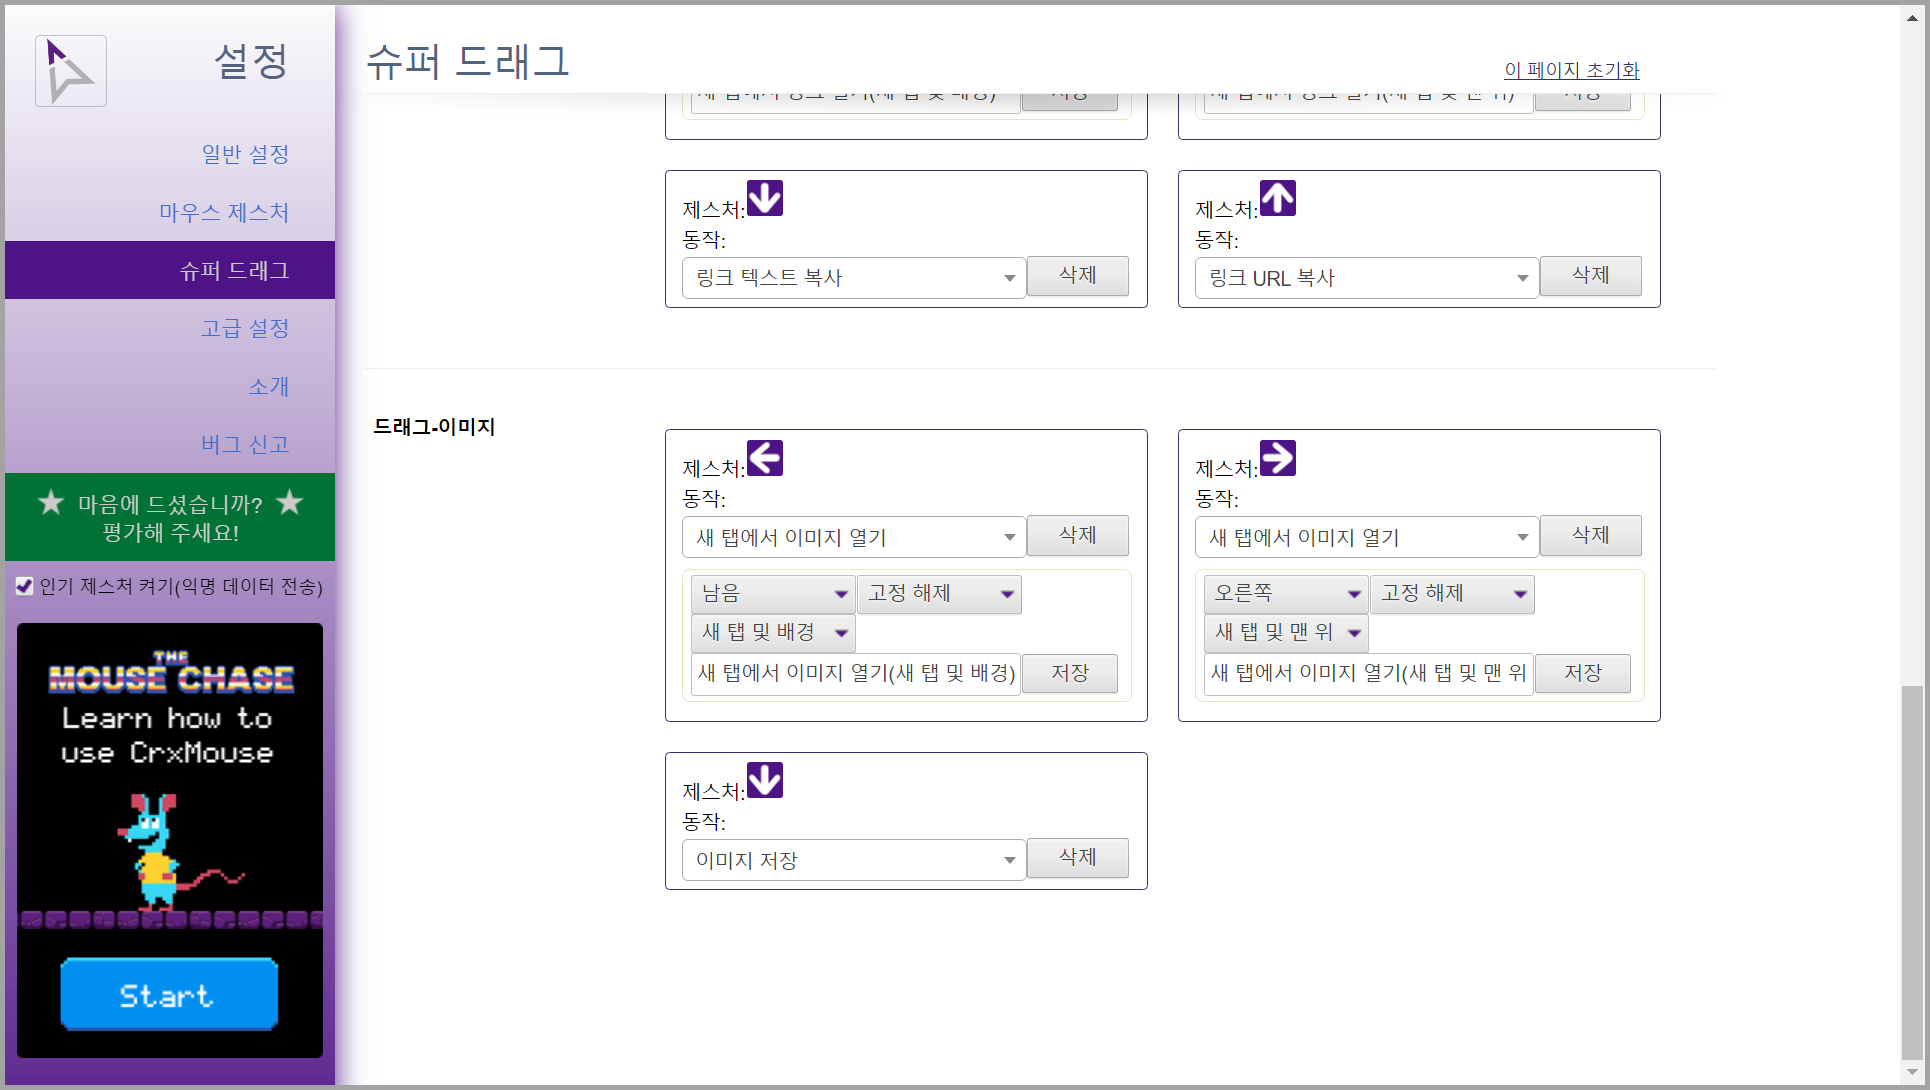Click the down-arrow gesture icon above 링크 텍스트 복사
The width and height of the screenshot is (1930, 1090).
coord(765,198)
